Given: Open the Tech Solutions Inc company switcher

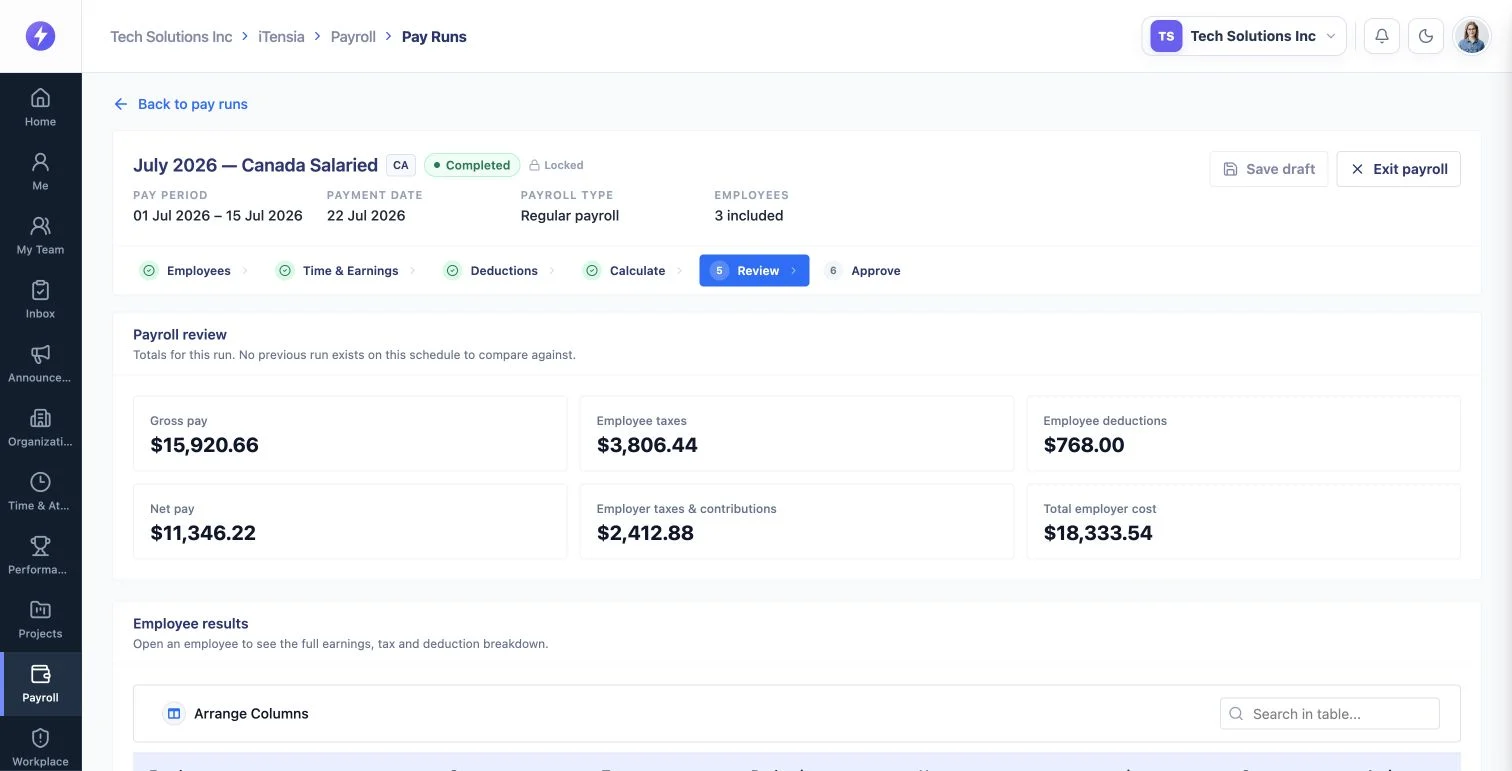Looking at the screenshot, I should tap(1243, 36).
